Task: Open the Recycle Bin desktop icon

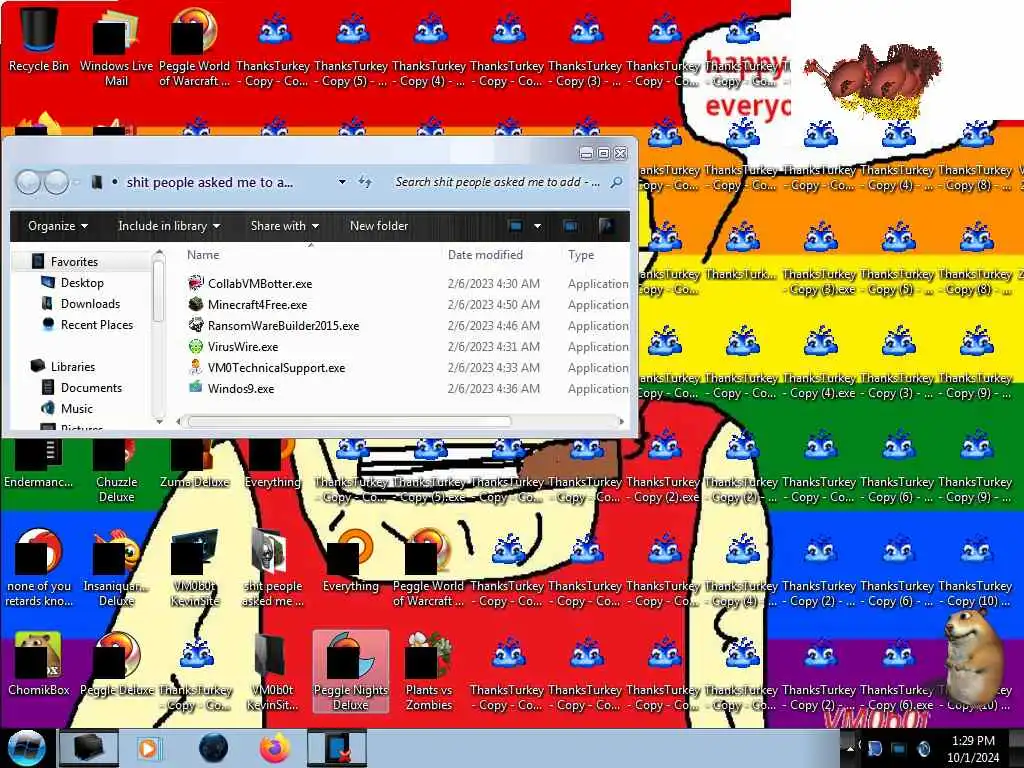Action: pos(39,39)
